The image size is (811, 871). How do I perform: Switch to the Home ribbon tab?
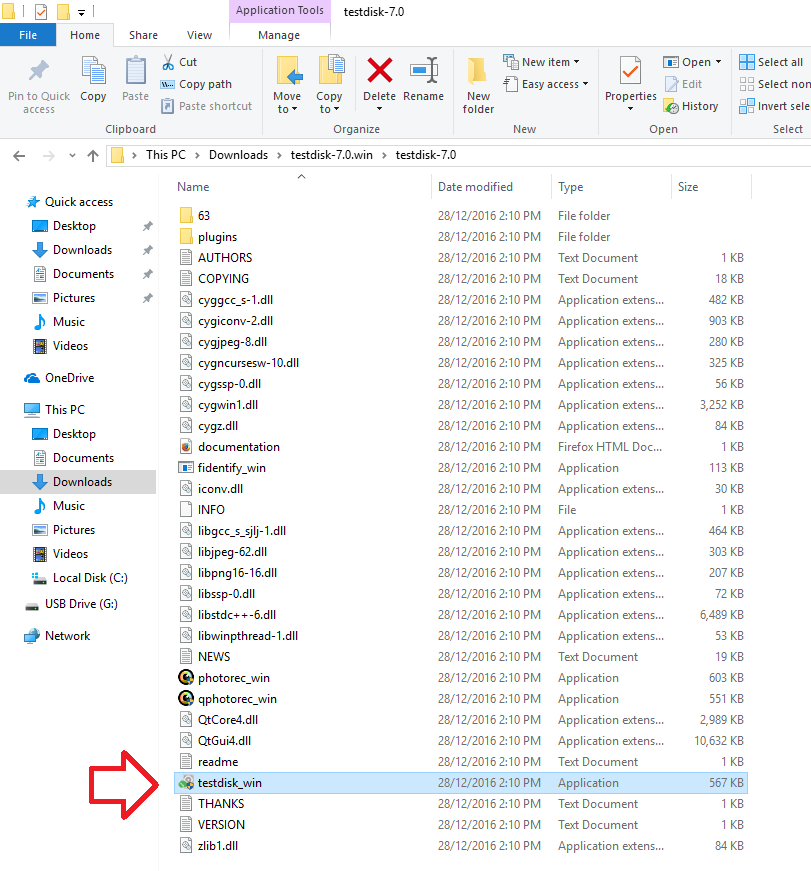click(85, 35)
